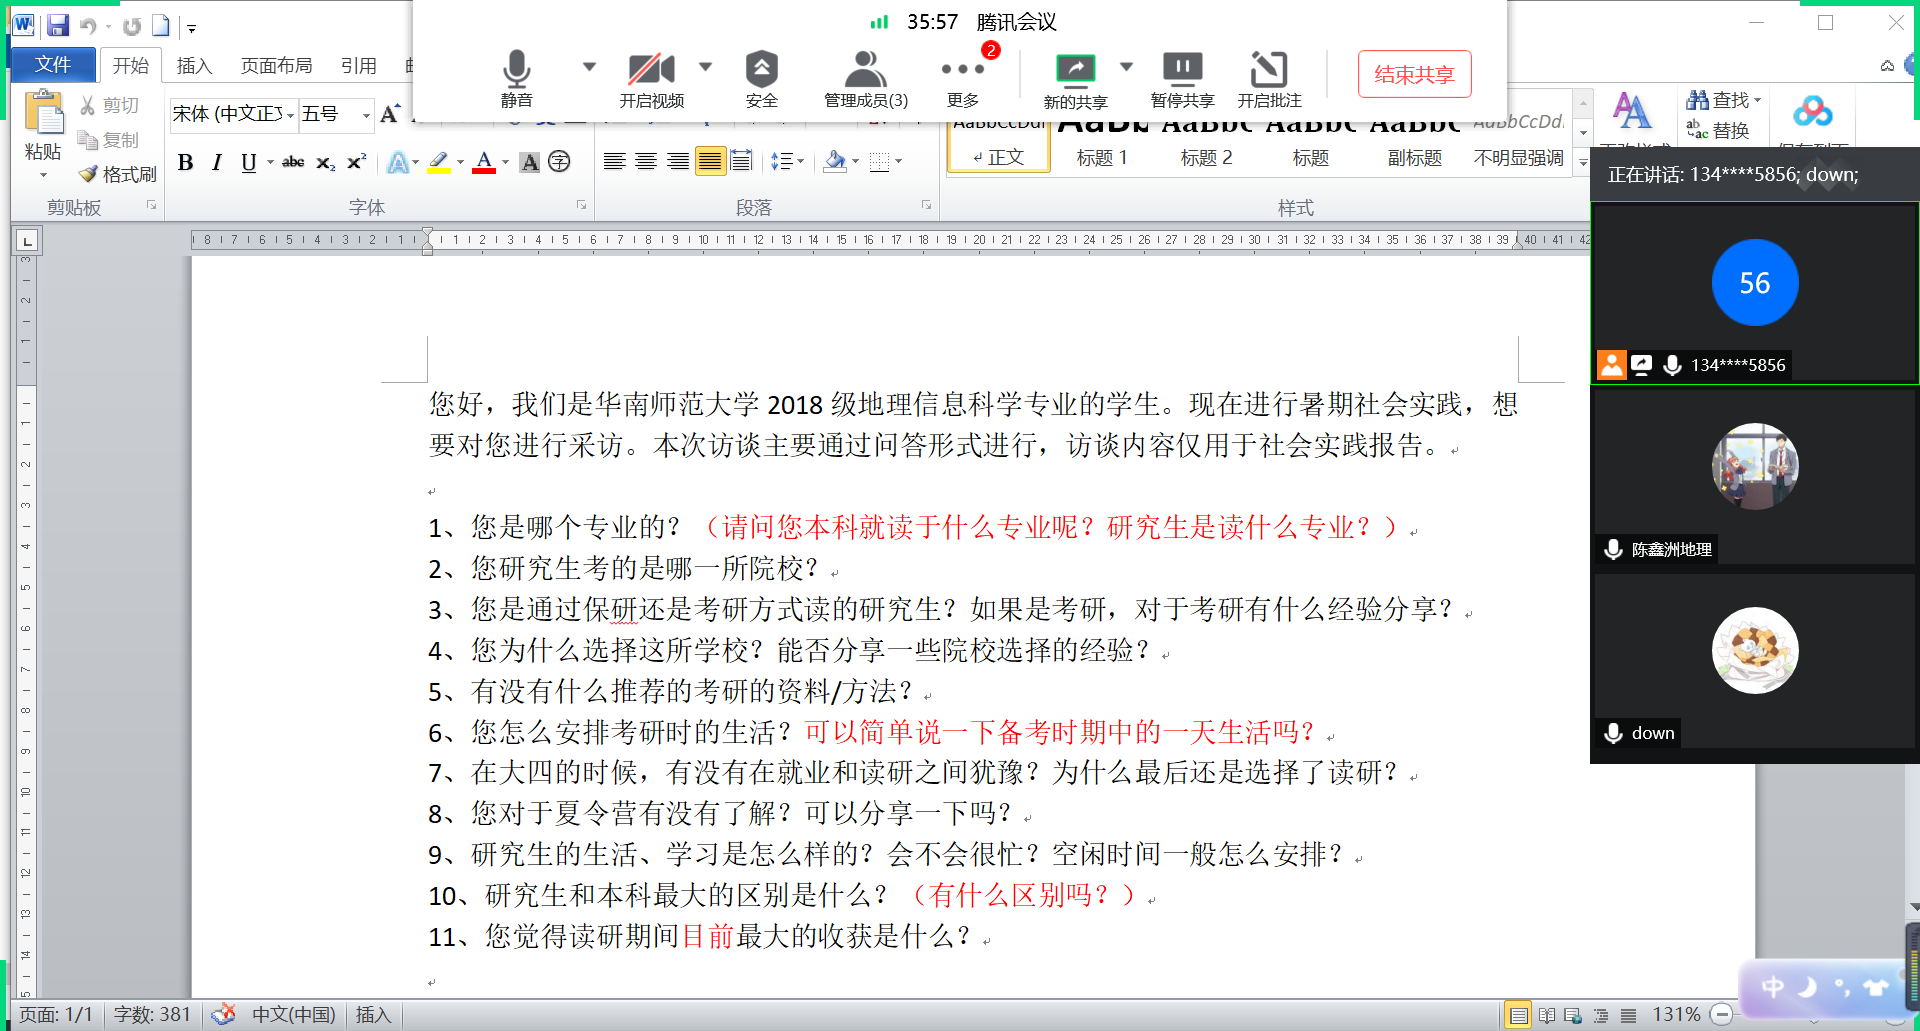Expand the video options arrow
This screenshot has height=1031, width=1920.
point(705,67)
